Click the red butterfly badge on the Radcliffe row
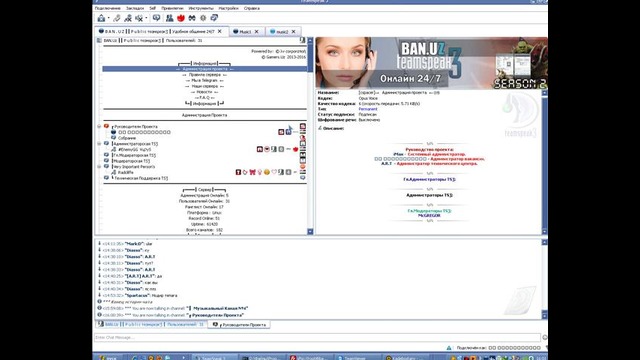This screenshot has height=360, width=640. [x=252, y=172]
